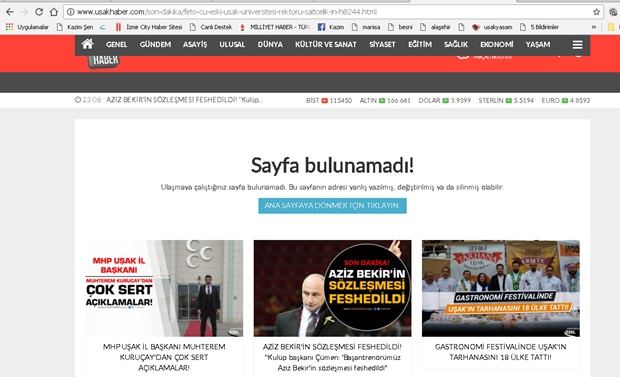Open the browser home page icon

(x=54, y=12)
